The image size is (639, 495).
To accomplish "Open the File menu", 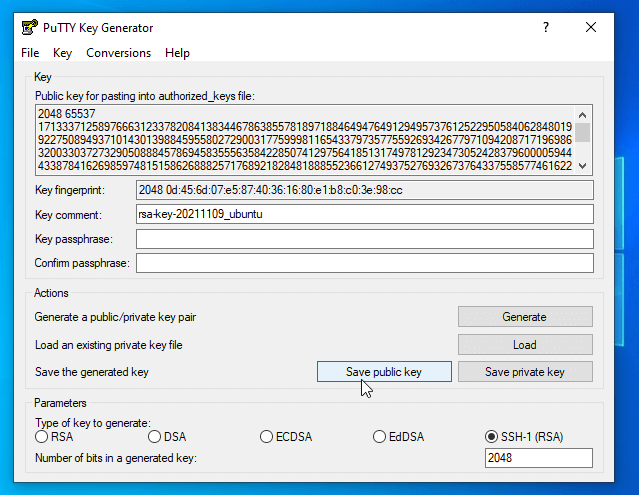I will [30, 53].
